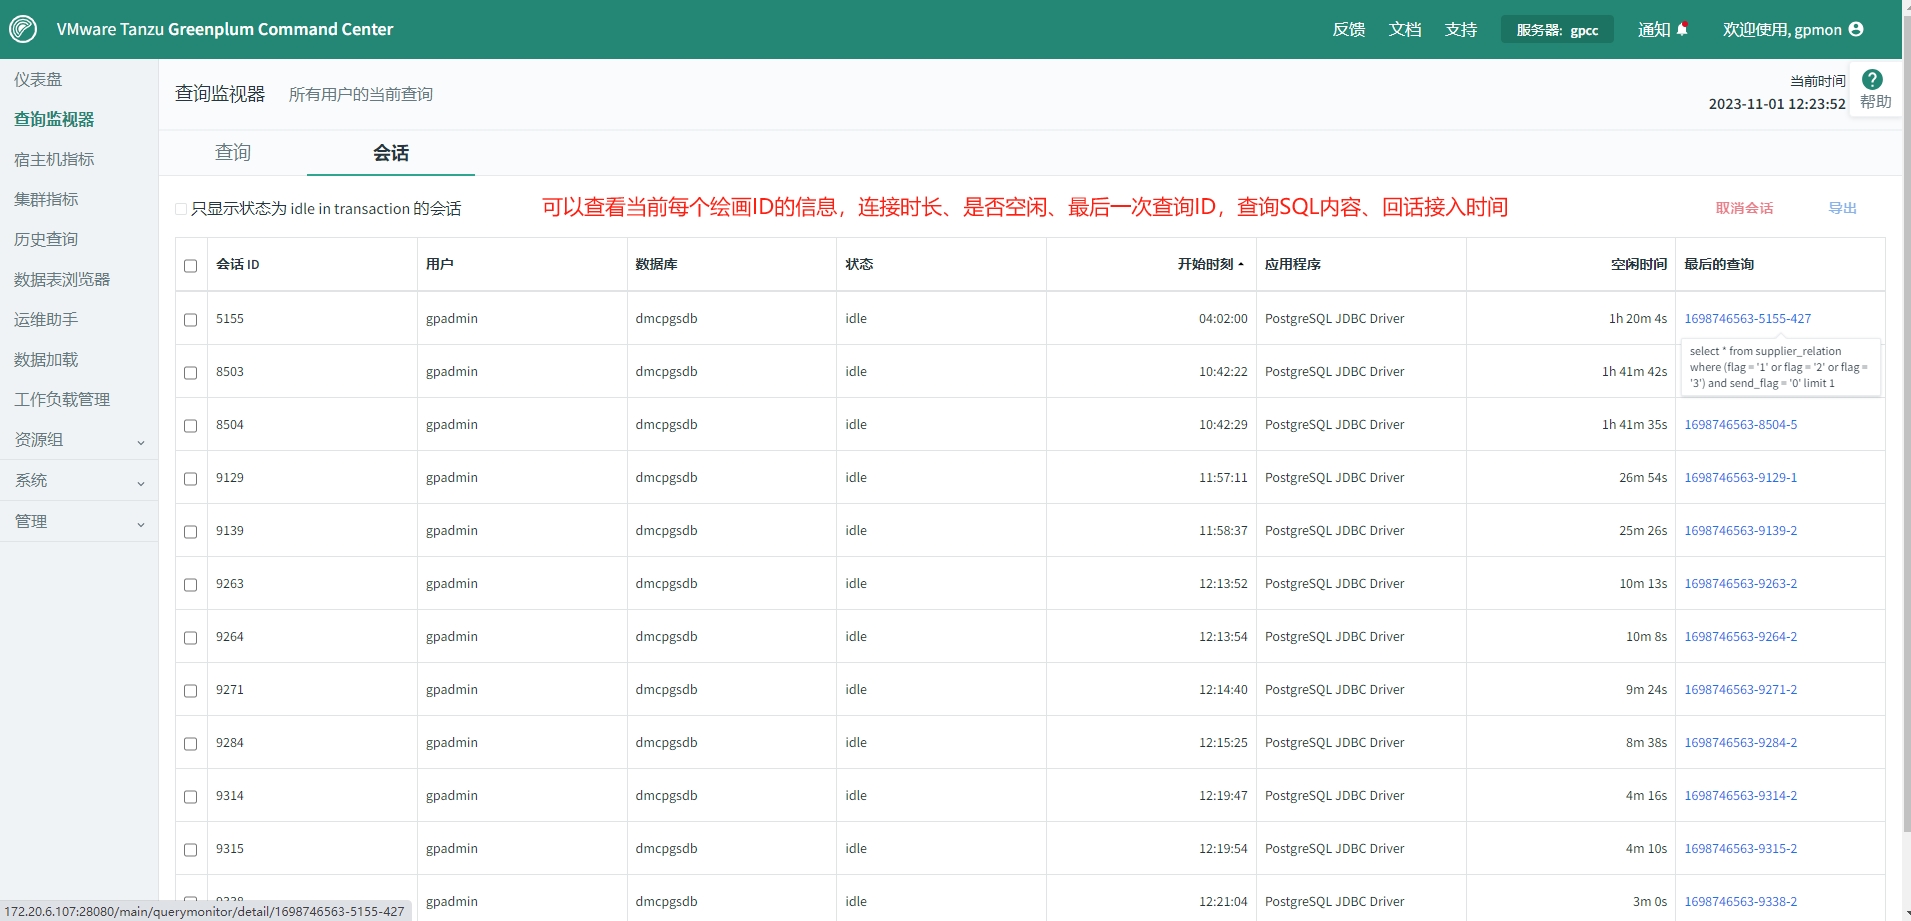Sort sessions by 开始时刻 column

(x=1206, y=264)
